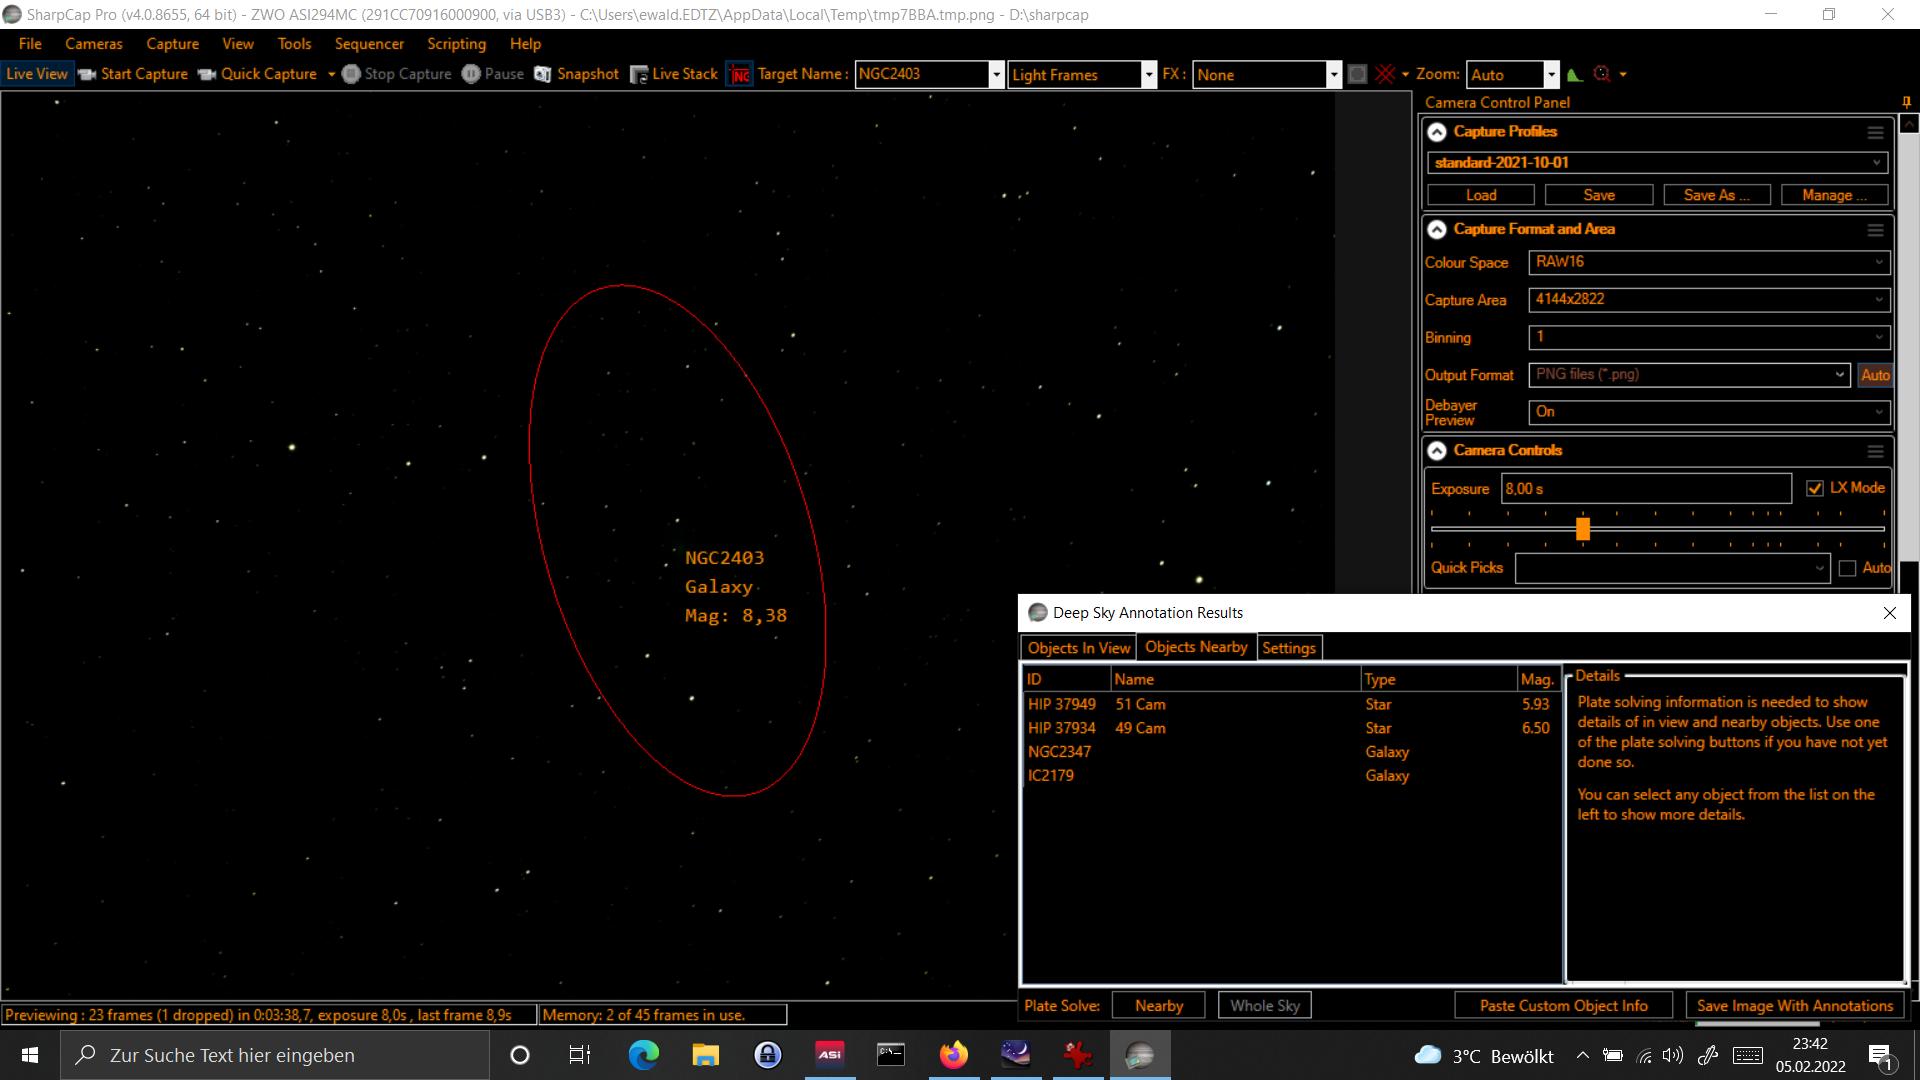The image size is (1920, 1080).
Task: Click the Nearby plate solve button
Action: (1158, 1006)
